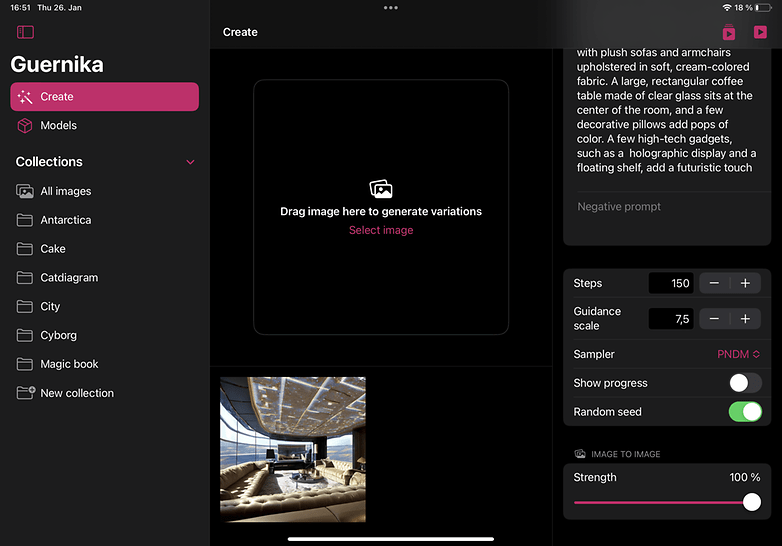Open the Create section in sidebar
The height and width of the screenshot is (546, 782).
click(x=104, y=97)
